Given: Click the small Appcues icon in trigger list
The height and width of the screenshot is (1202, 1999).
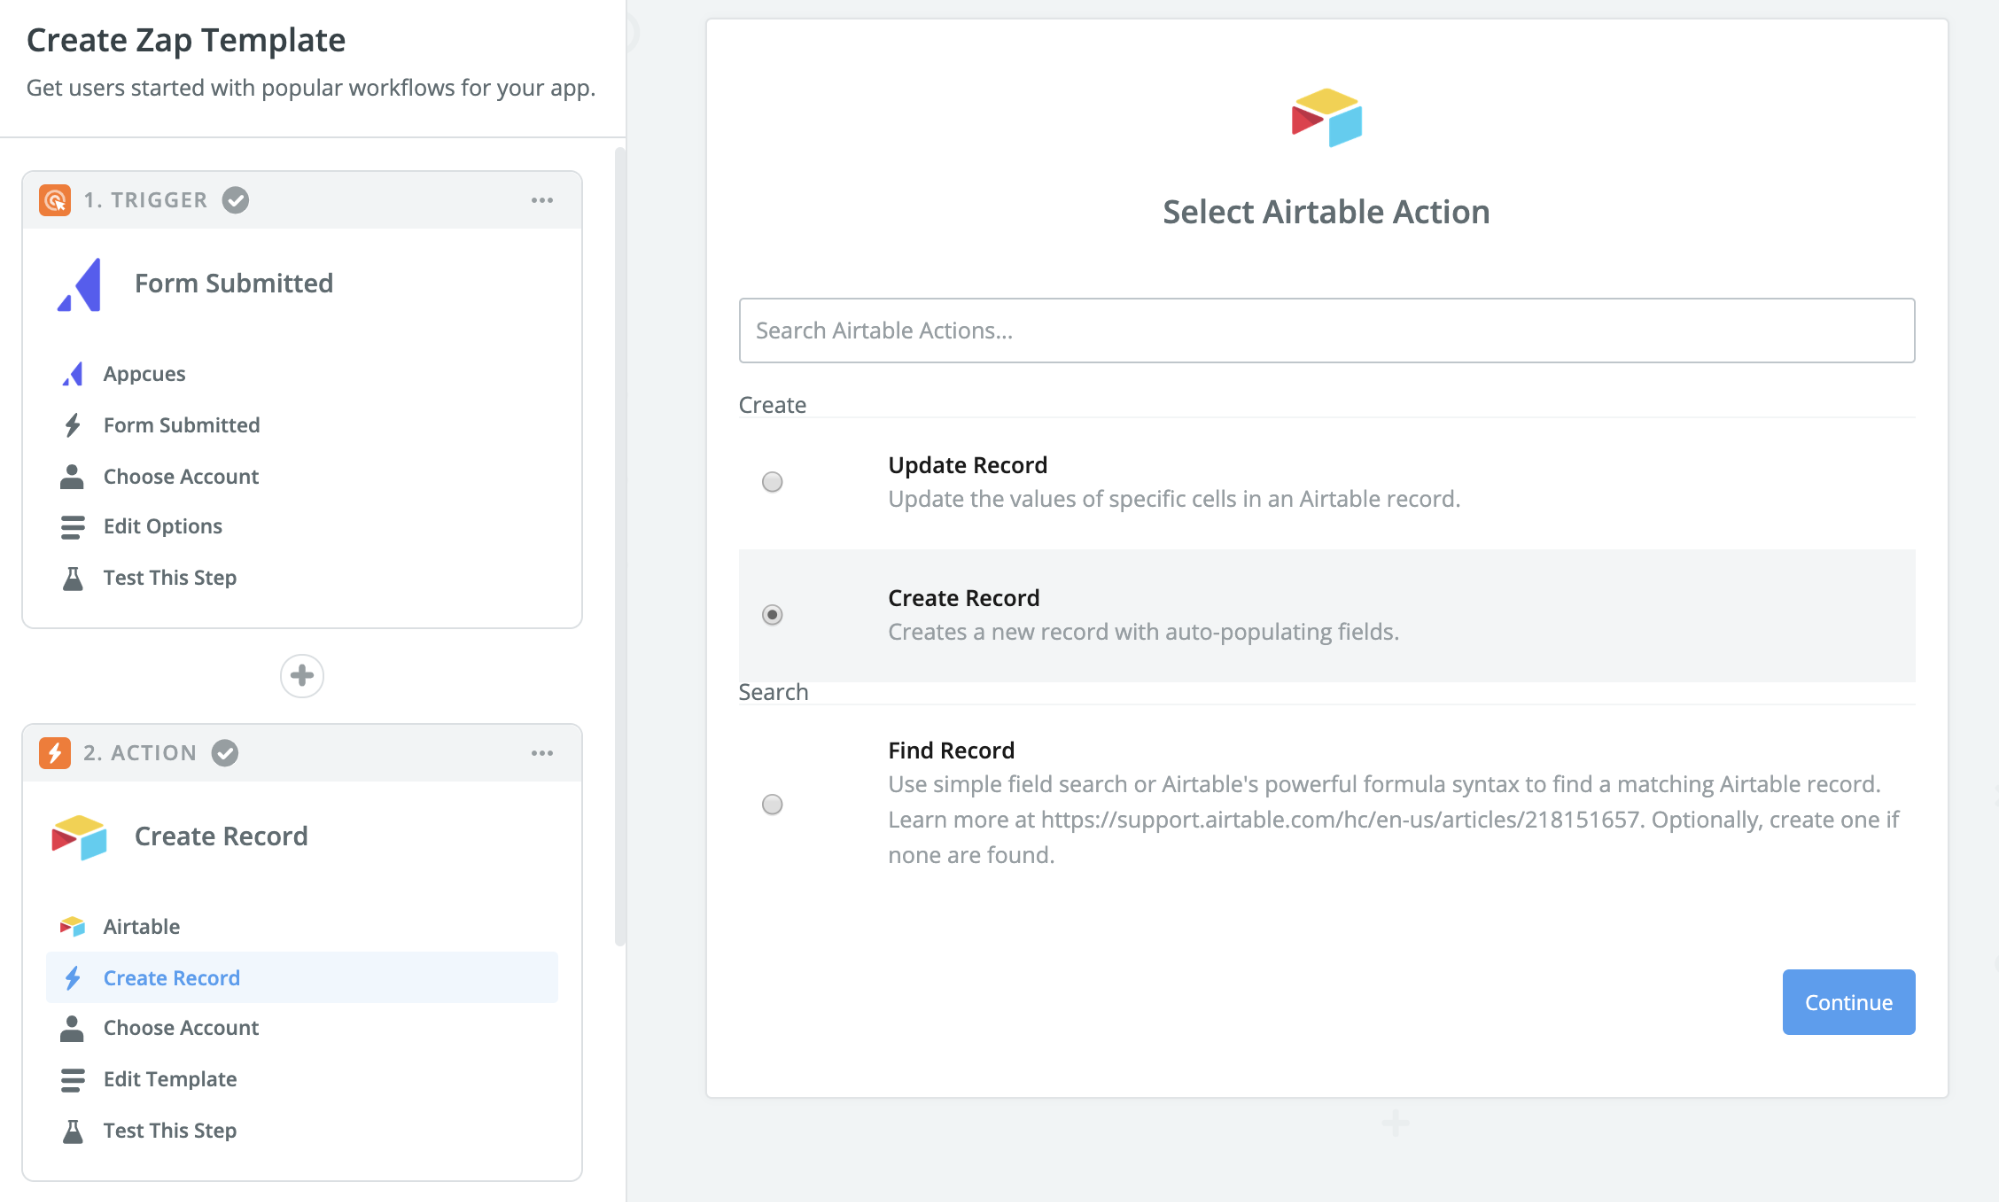Looking at the screenshot, I should click(x=72, y=374).
